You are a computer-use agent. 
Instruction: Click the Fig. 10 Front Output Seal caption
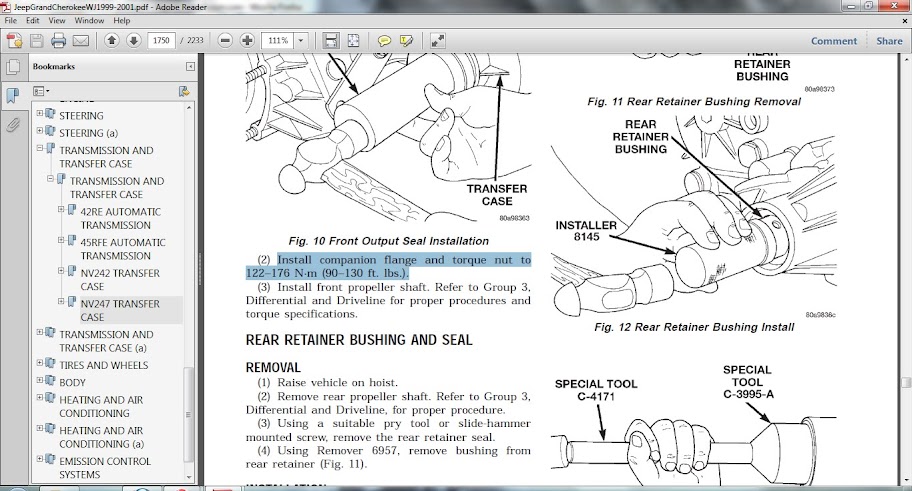coord(389,241)
